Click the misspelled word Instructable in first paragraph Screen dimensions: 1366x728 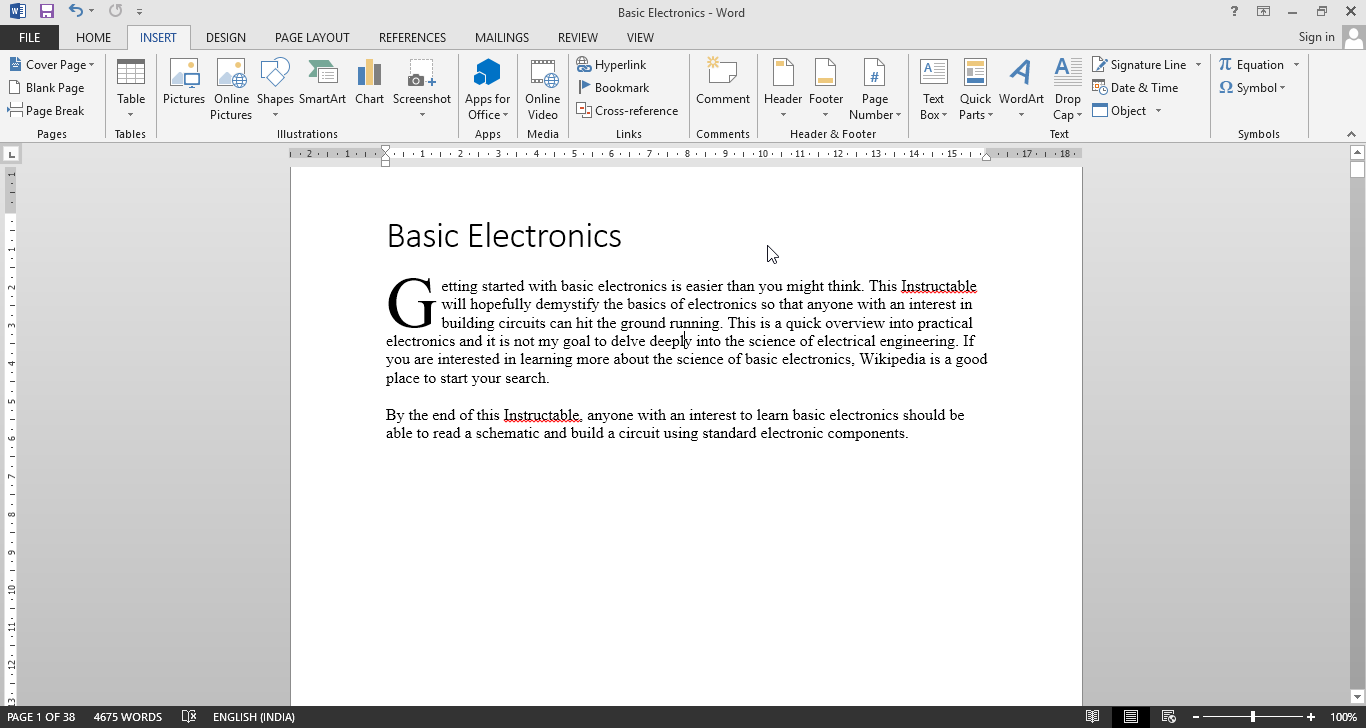pyautogui.click(x=938, y=286)
